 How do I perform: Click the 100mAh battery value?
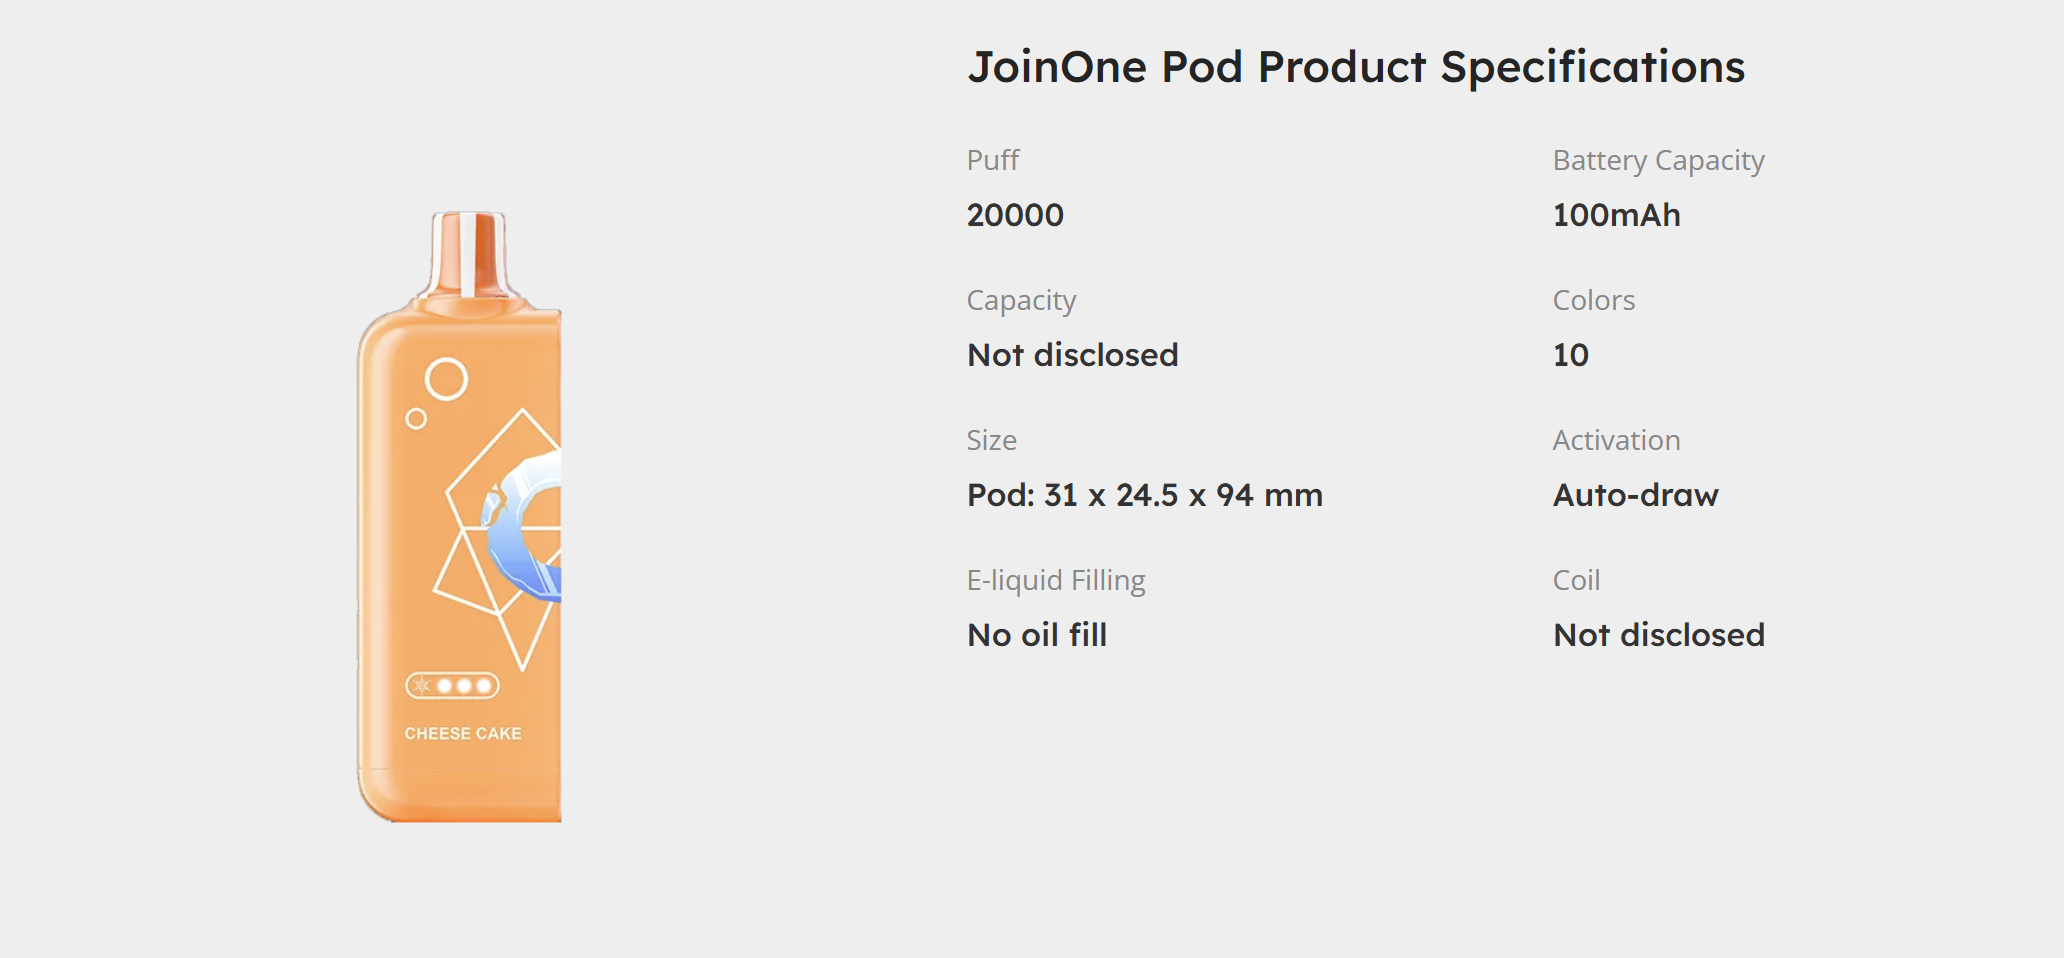click(1615, 215)
